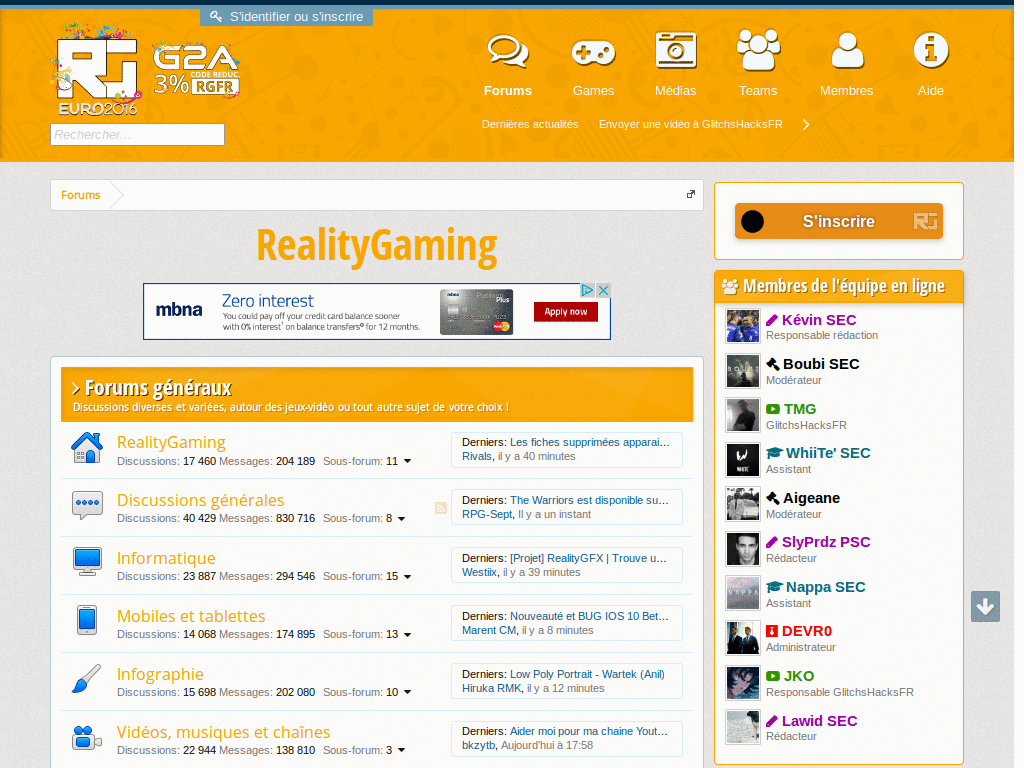The height and width of the screenshot is (768, 1024).
Task: Open user Hiruka RMK profile link
Action: click(492, 688)
